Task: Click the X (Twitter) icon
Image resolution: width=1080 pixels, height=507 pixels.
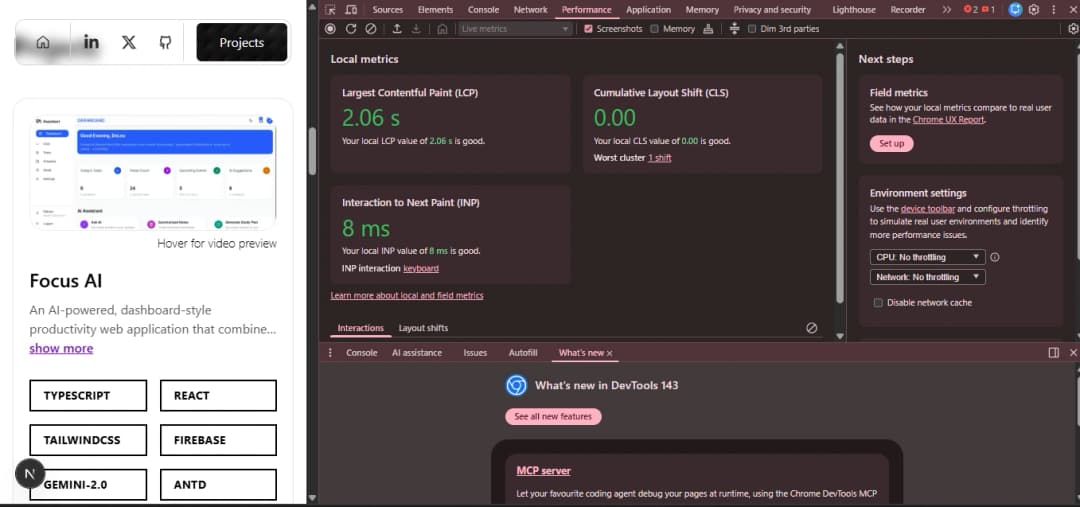Action: (129, 42)
